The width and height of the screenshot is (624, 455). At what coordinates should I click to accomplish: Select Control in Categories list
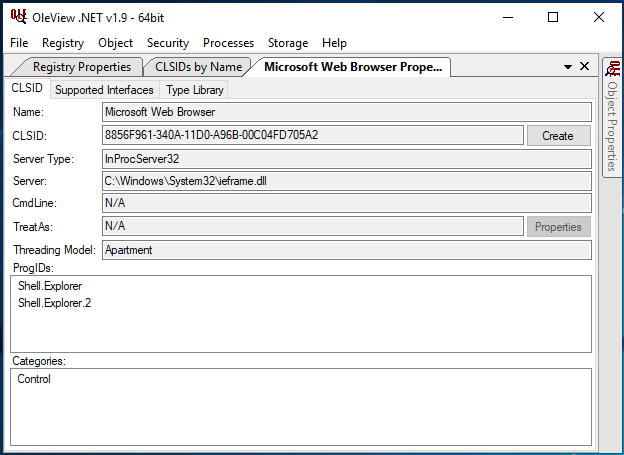click(x=34, y=379)
